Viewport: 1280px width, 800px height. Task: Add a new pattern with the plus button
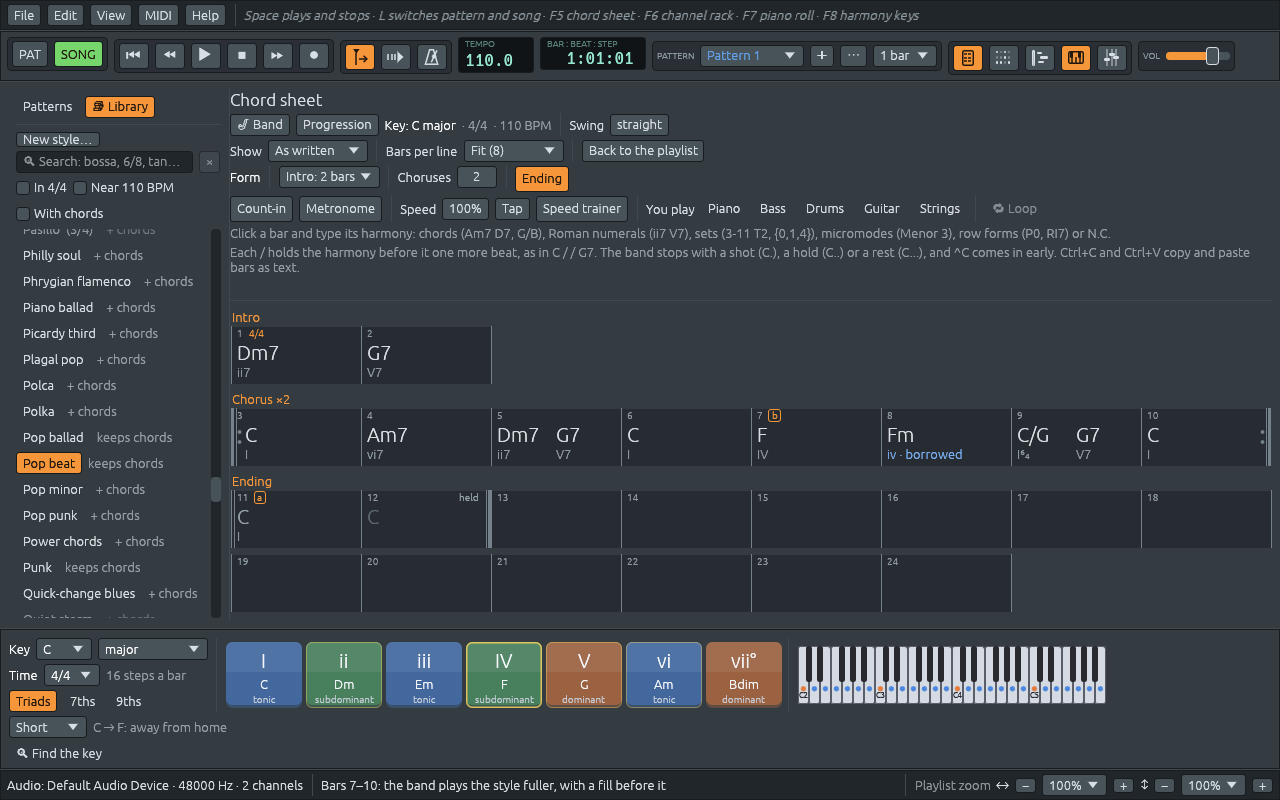(822, 56)
